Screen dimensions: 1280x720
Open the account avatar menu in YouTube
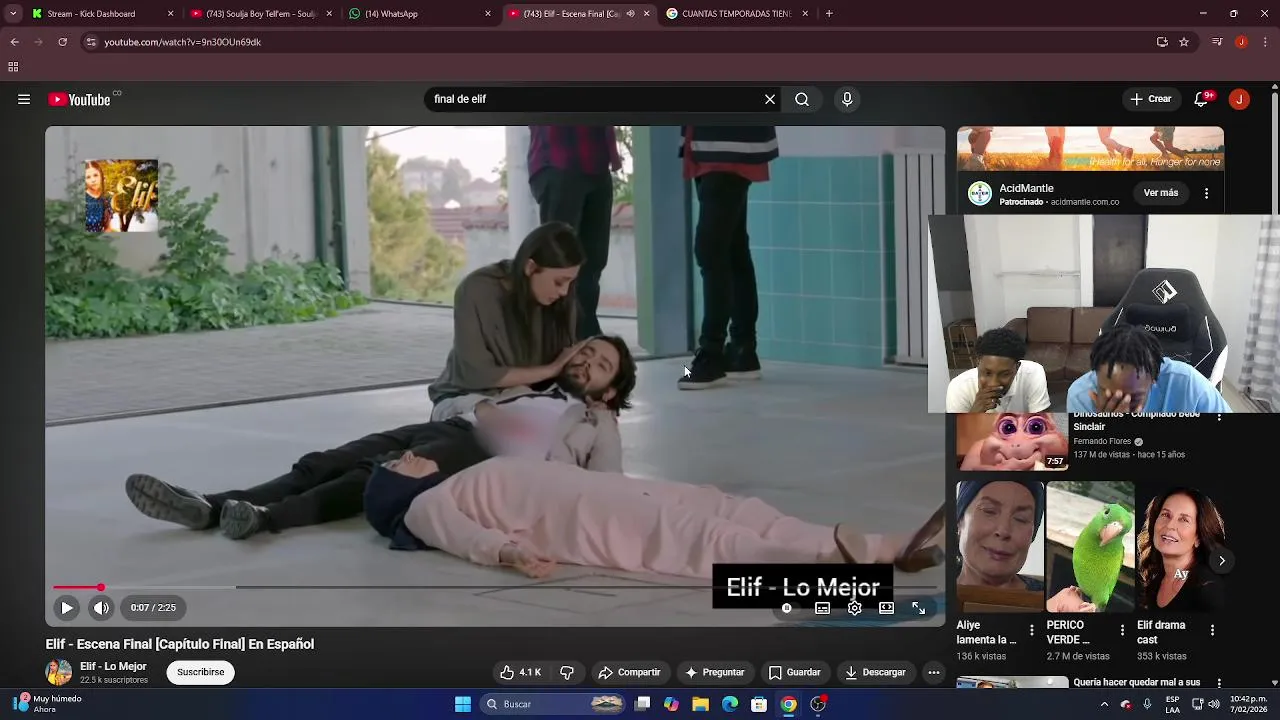(x=1239, y=99)
